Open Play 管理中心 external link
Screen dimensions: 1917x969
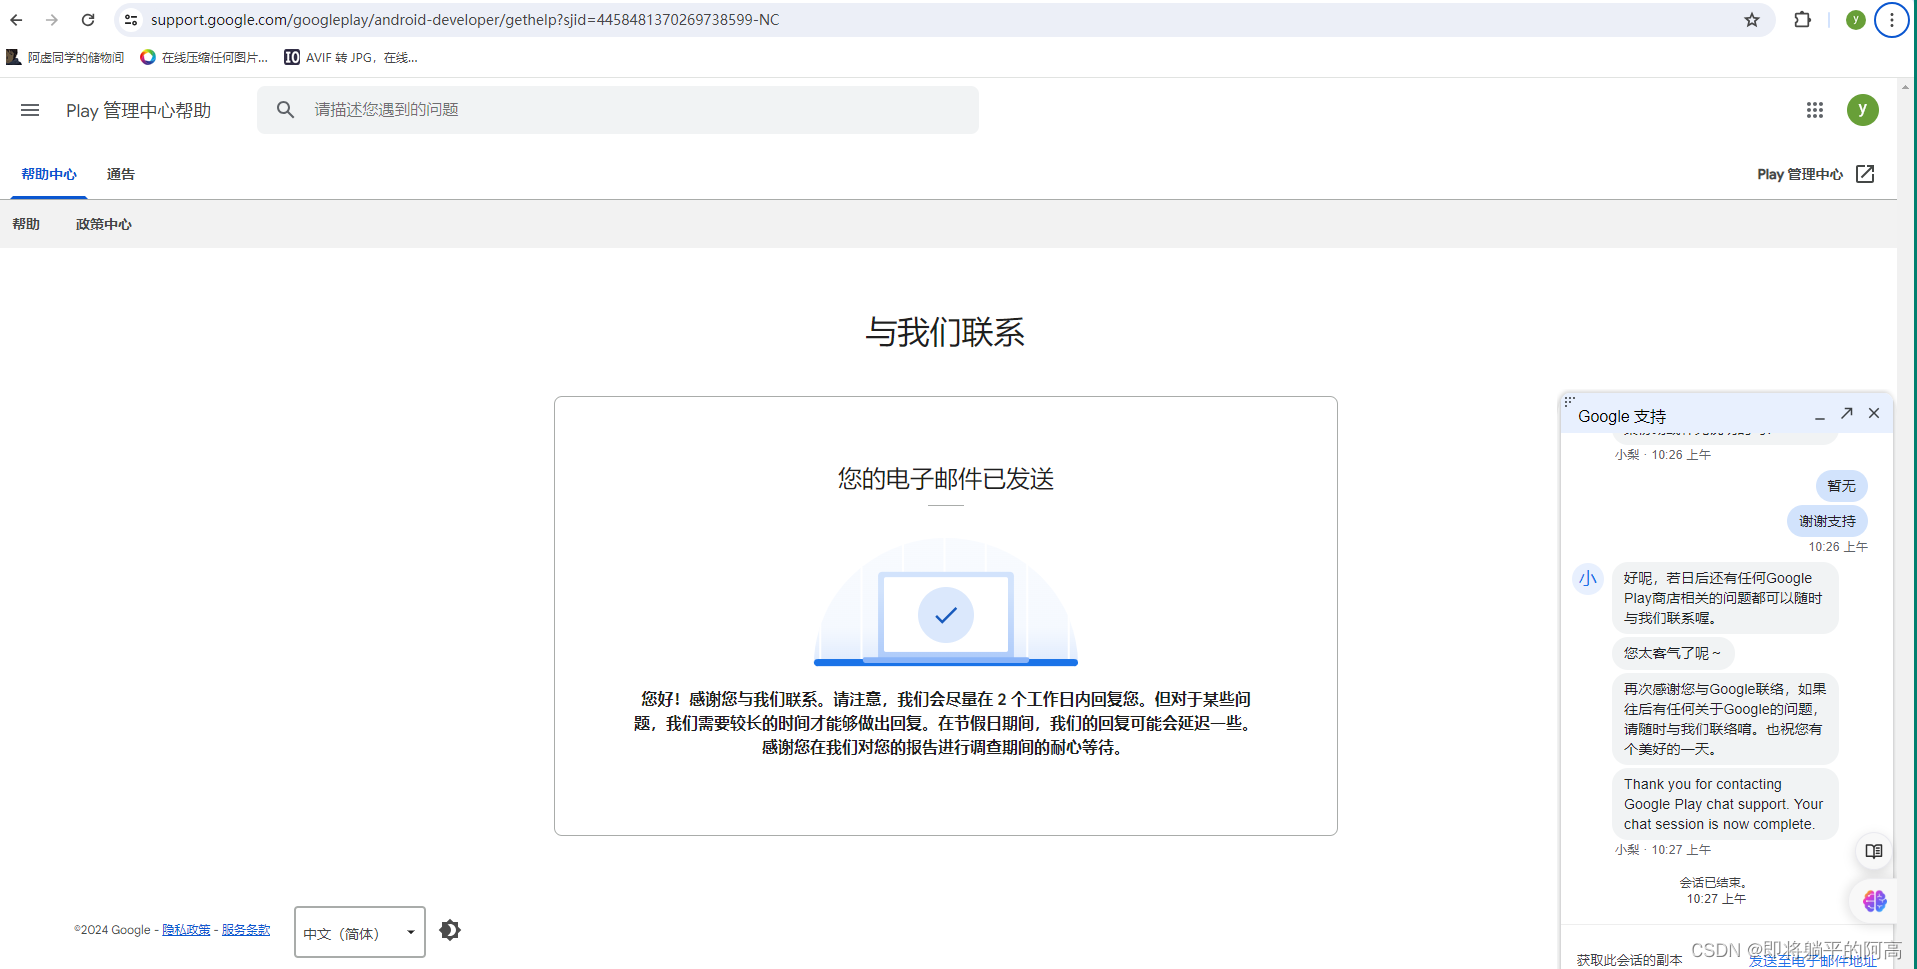click(1816, 174)
